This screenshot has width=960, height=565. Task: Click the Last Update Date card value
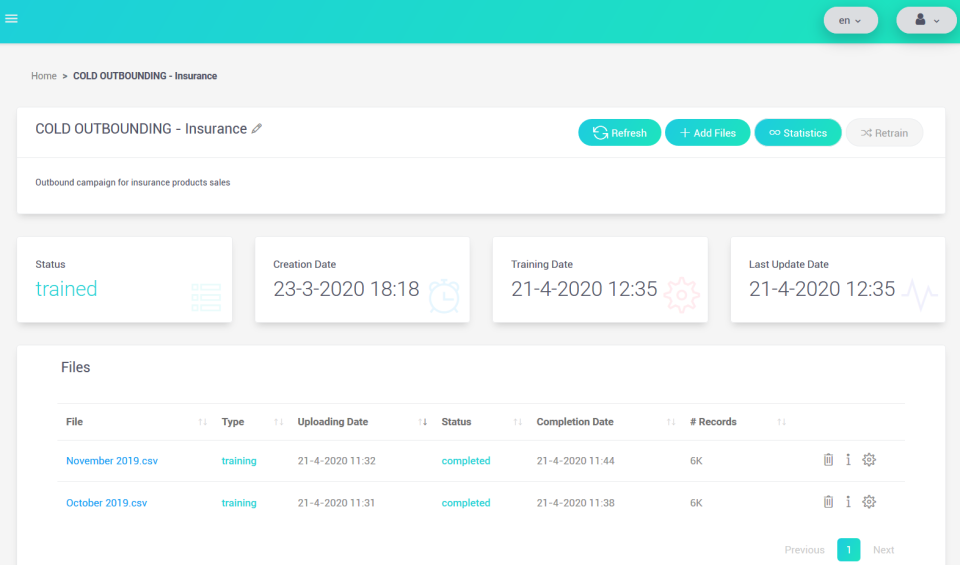click(x=822, y=288)
